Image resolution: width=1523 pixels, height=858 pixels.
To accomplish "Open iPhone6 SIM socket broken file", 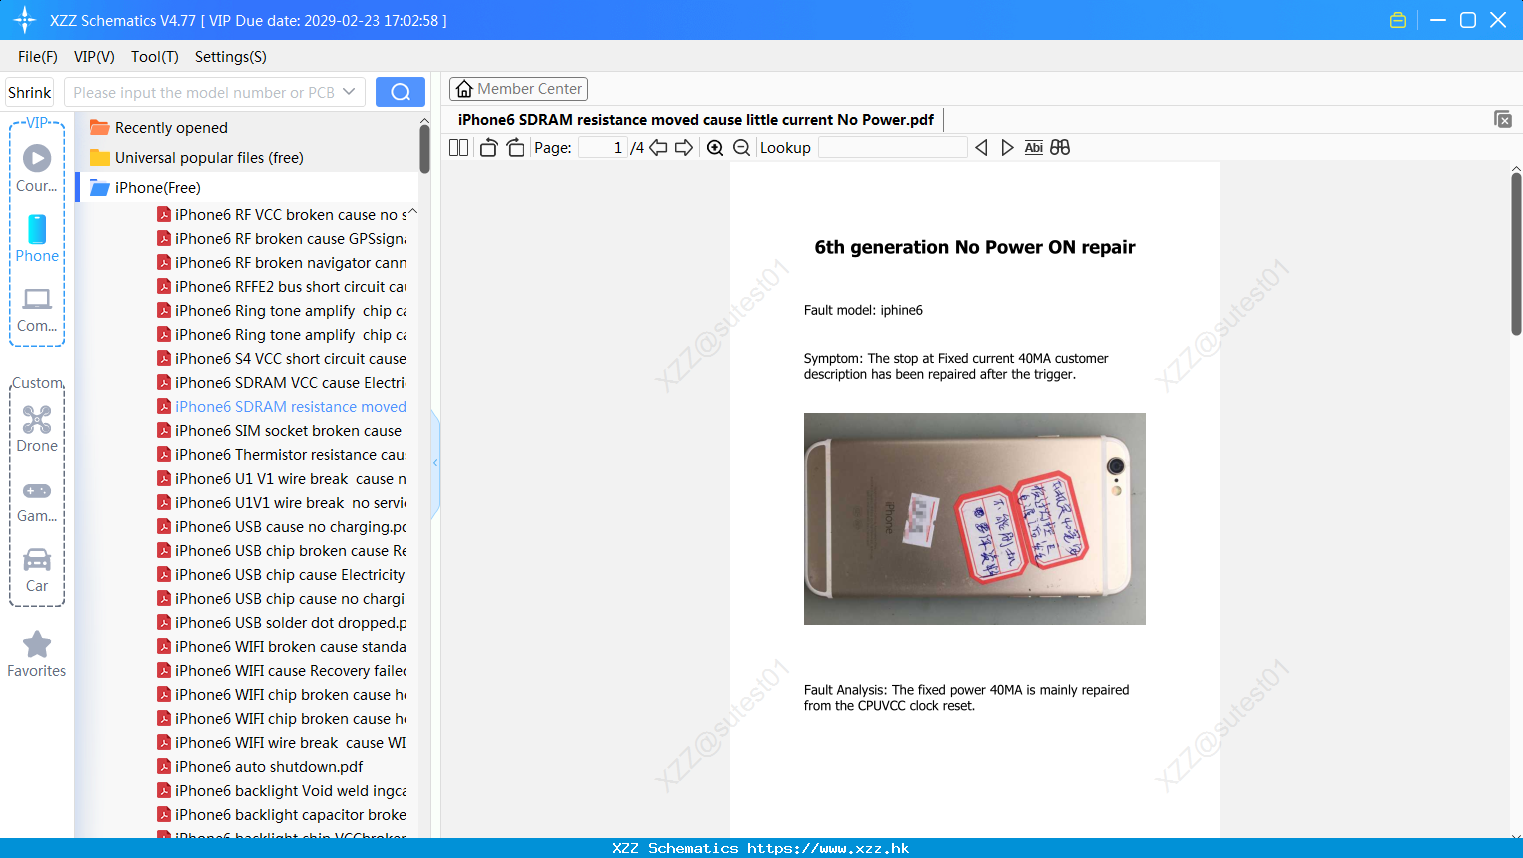I will 280,431.
